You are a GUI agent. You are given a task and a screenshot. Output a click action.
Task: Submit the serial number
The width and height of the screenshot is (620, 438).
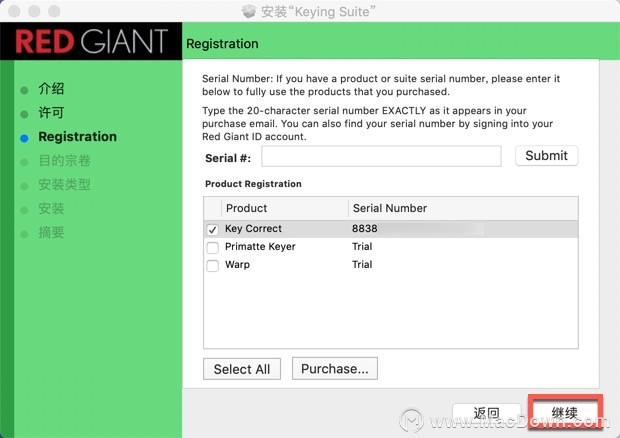click(x=546, y=156)
